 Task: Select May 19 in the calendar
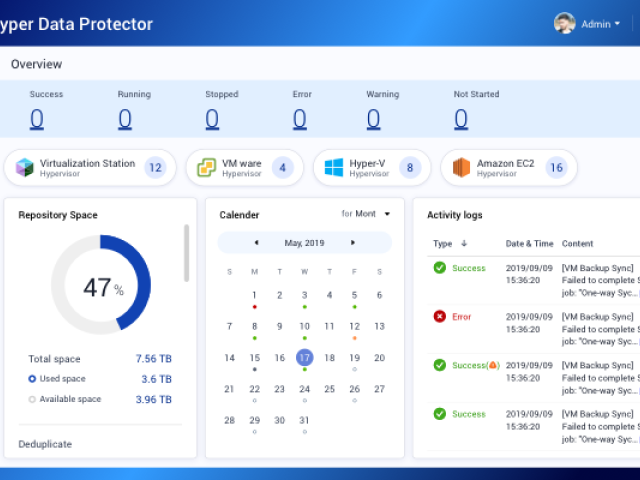[x=354, y=358]
